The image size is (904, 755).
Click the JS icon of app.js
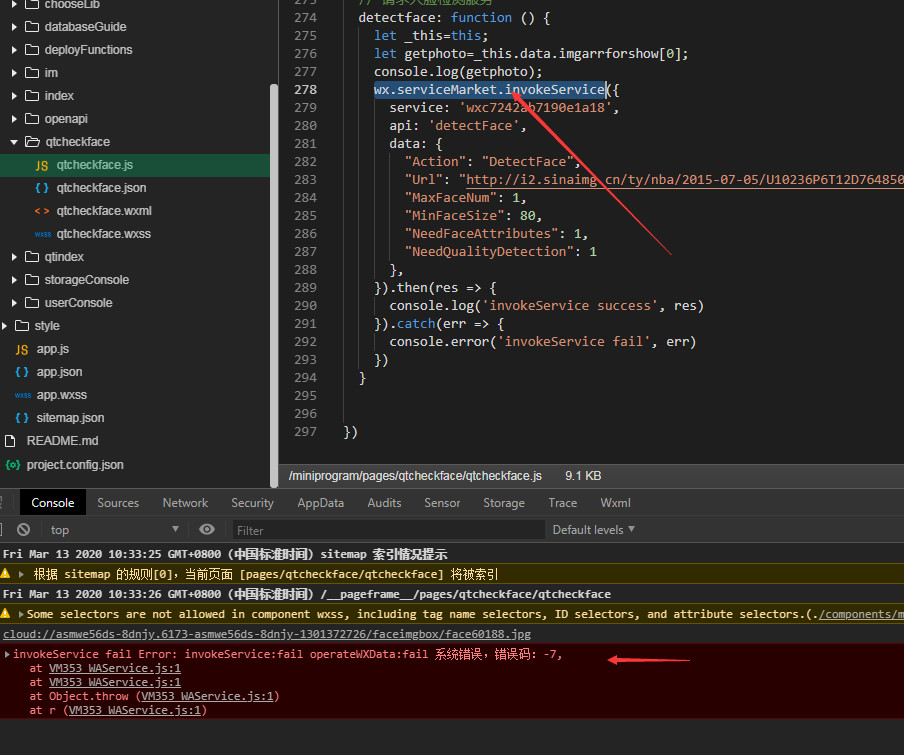pyautogui.click(x=22, y=349)
